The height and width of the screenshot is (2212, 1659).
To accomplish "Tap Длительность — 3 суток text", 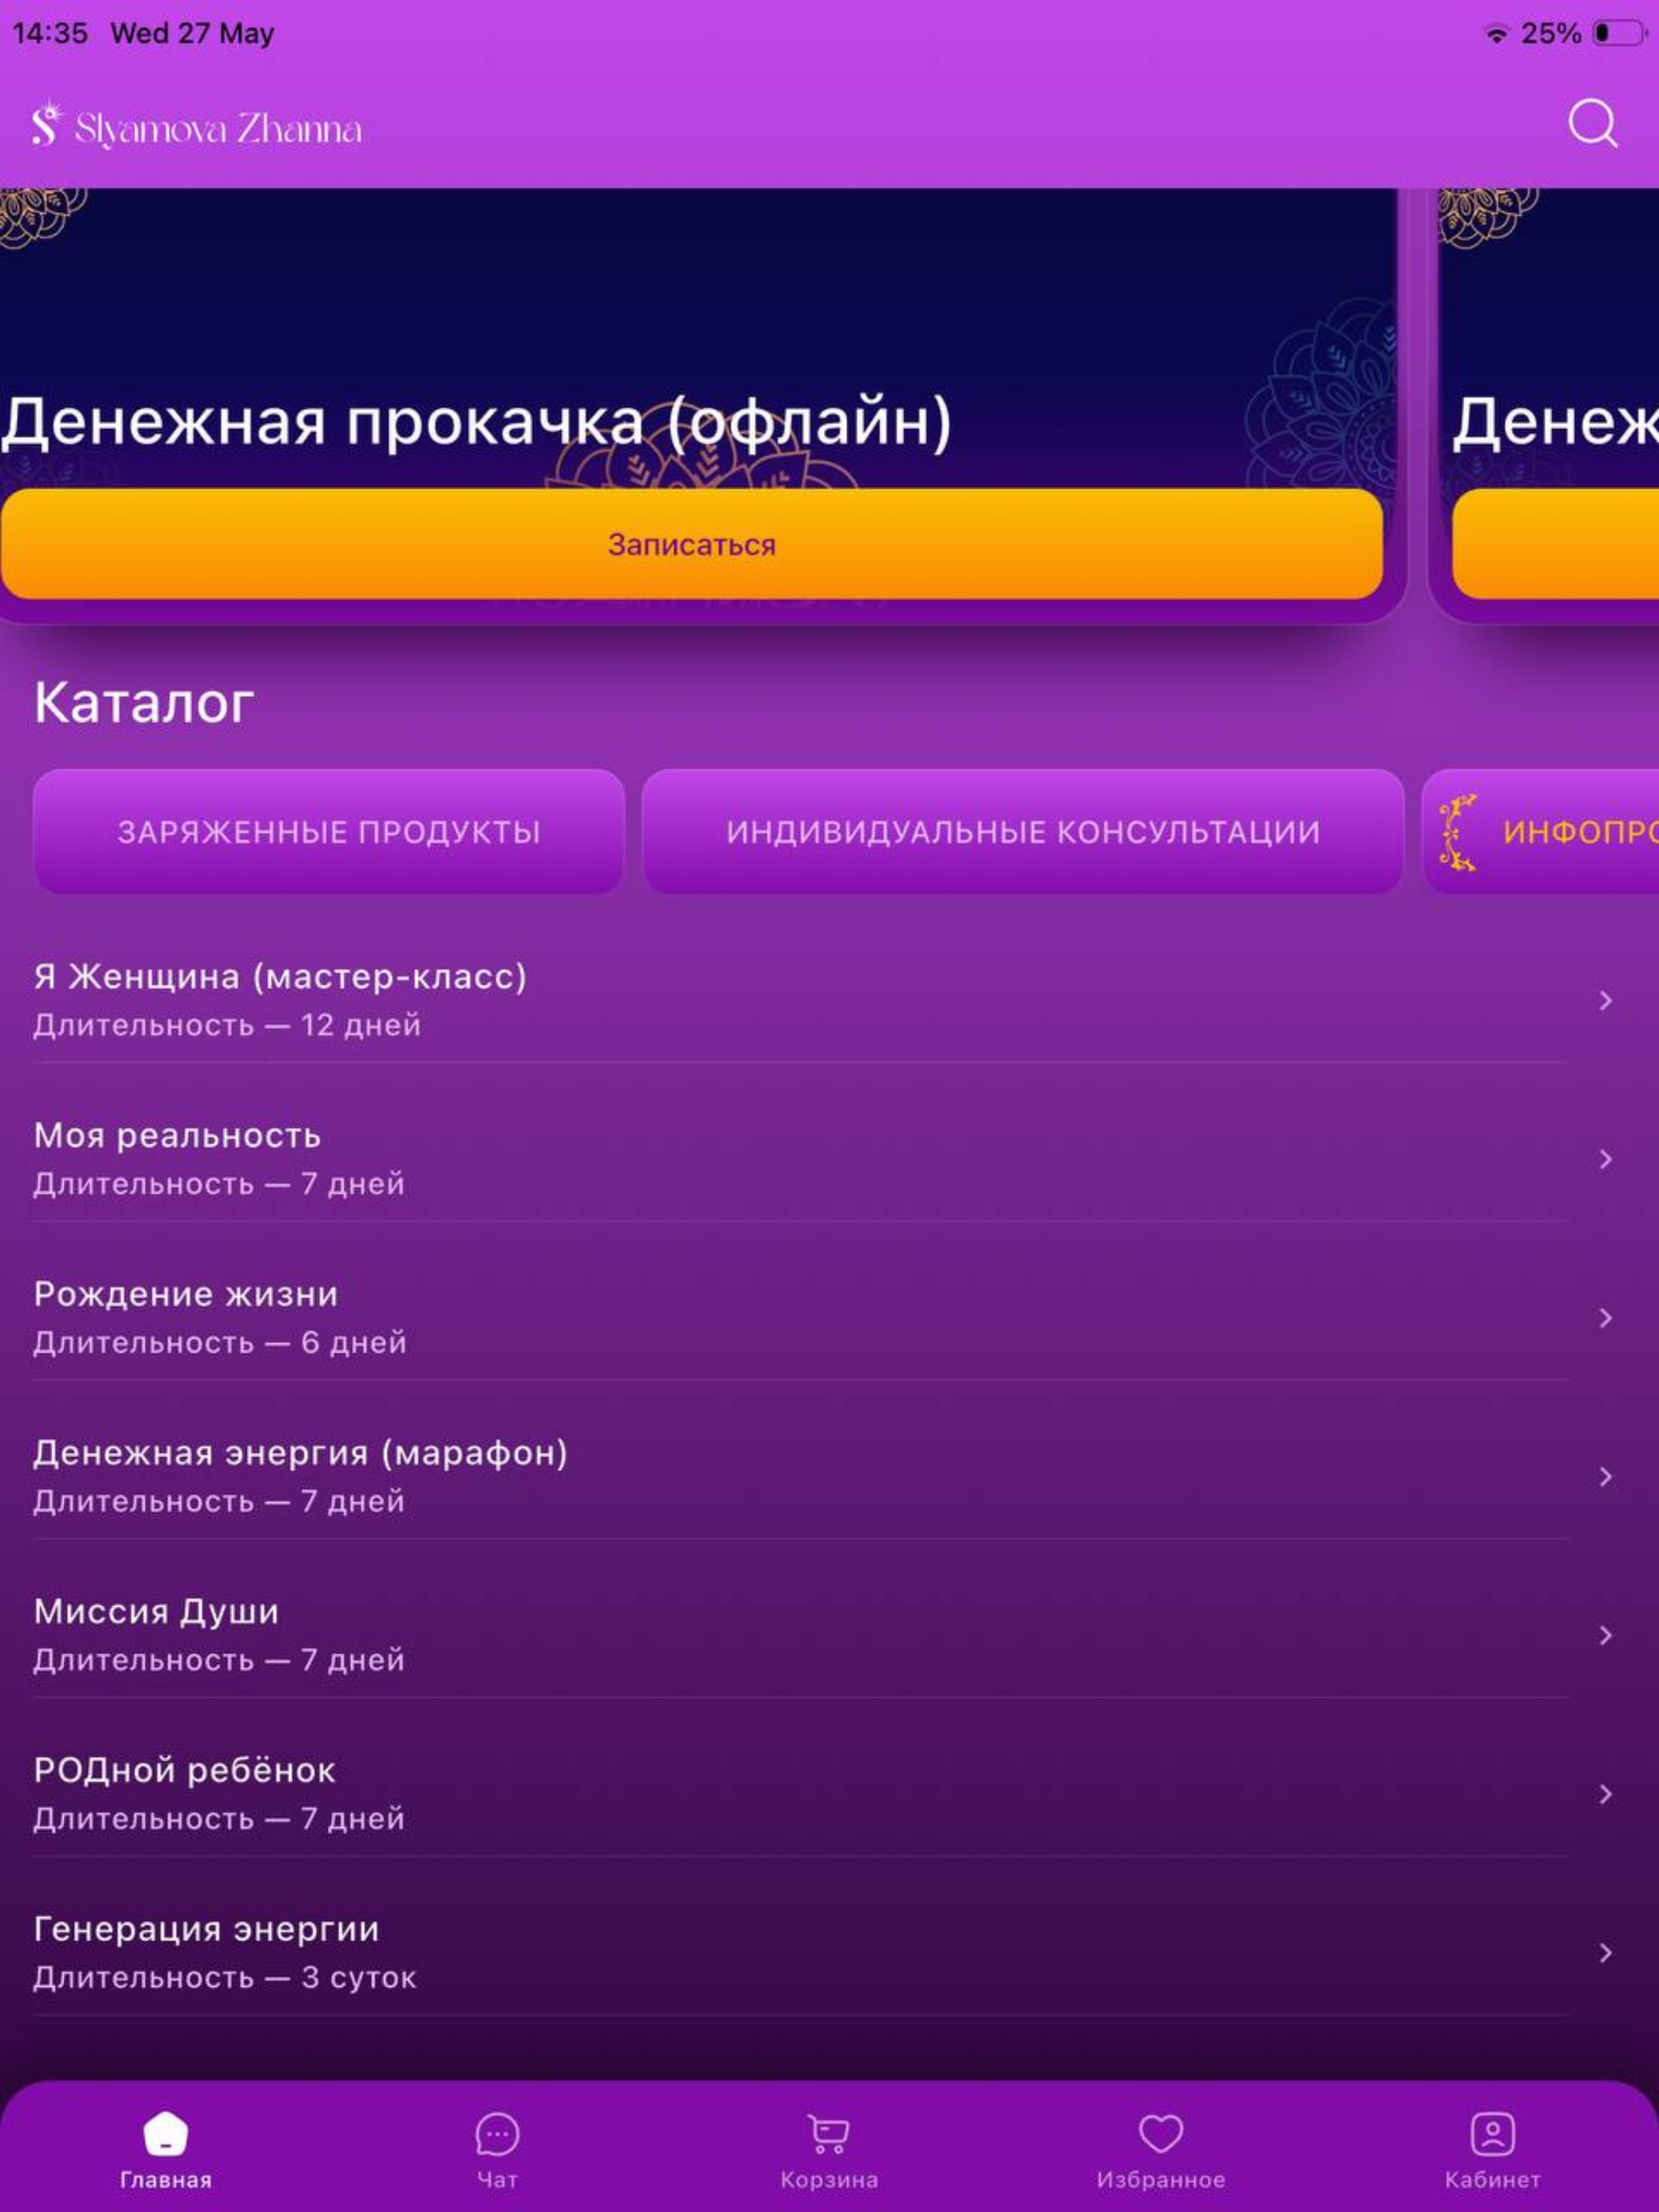I will click(x=225, y=1978).
